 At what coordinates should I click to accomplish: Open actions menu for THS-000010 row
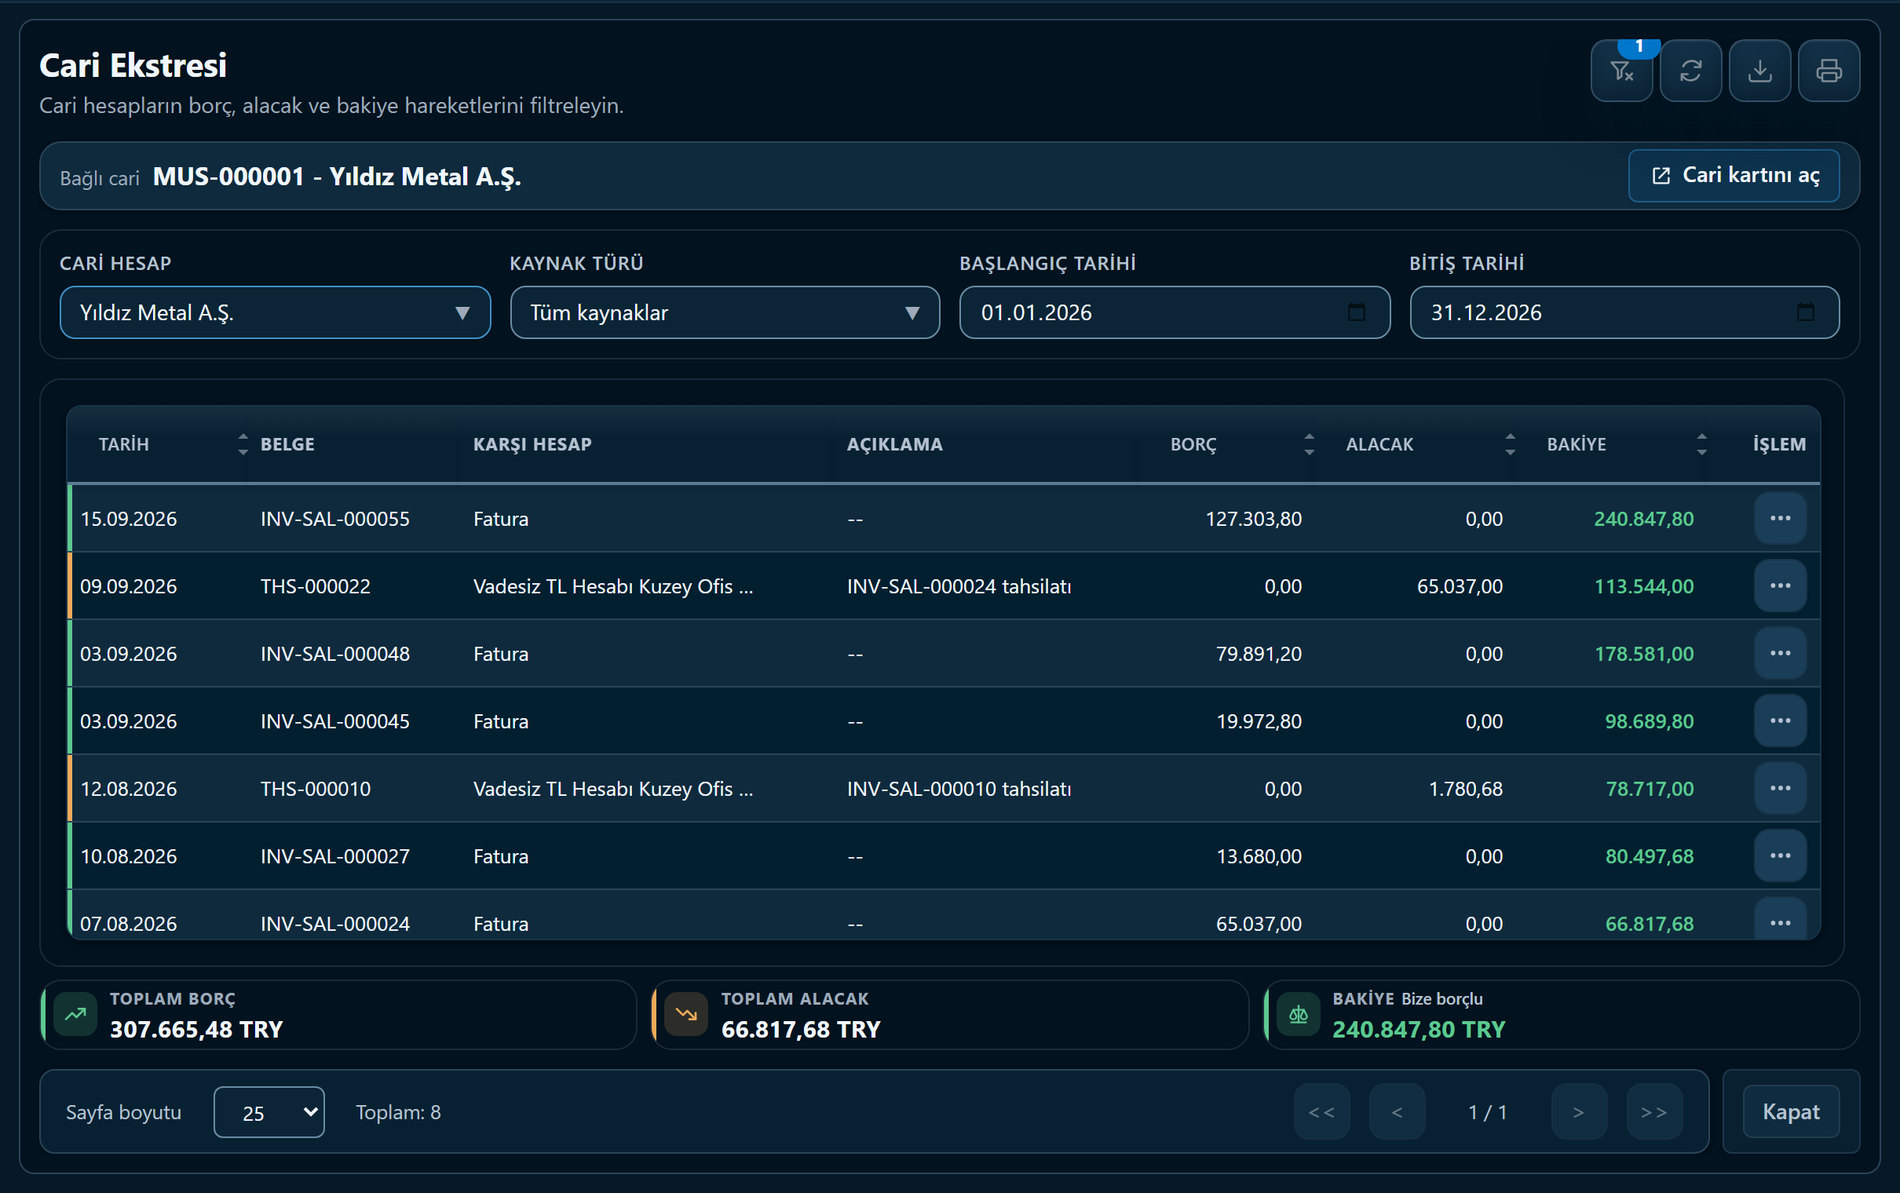tap(1780, 788)
